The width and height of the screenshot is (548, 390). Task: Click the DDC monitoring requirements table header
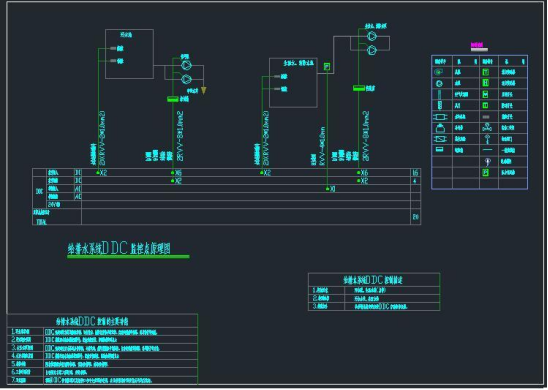coord(102,321)
